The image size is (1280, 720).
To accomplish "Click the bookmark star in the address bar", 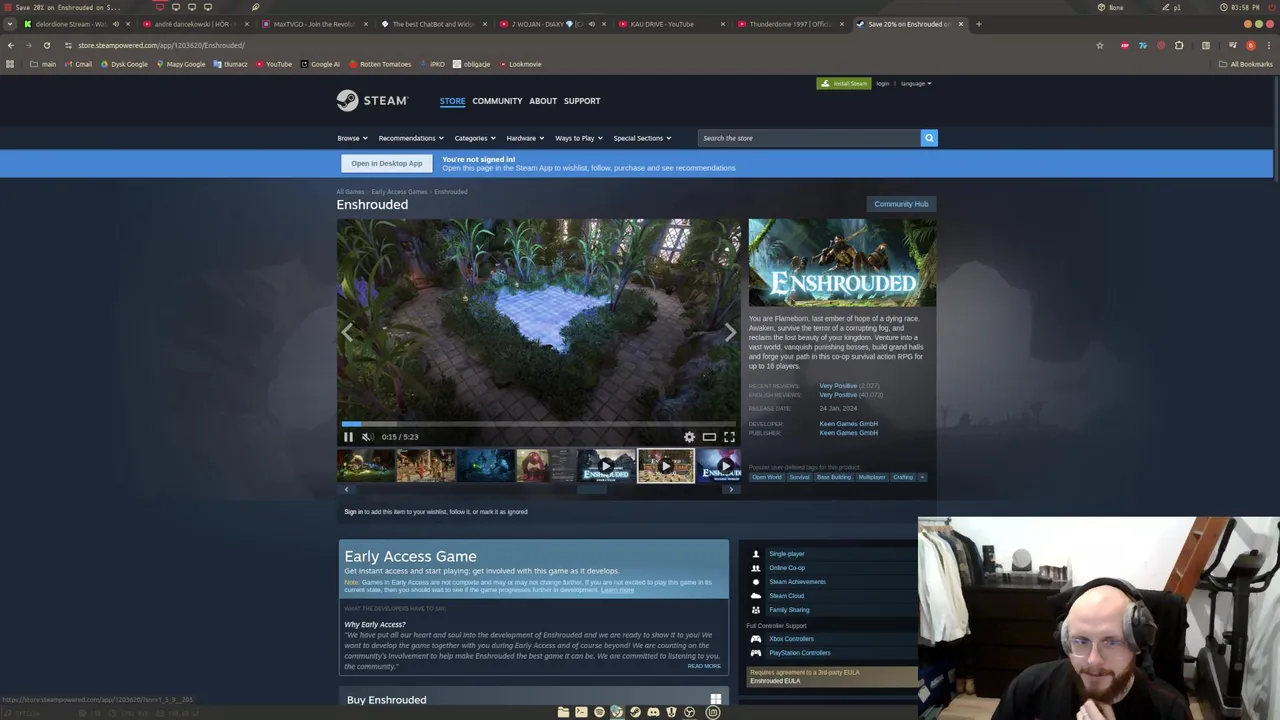I will (x=1100, y=45).
